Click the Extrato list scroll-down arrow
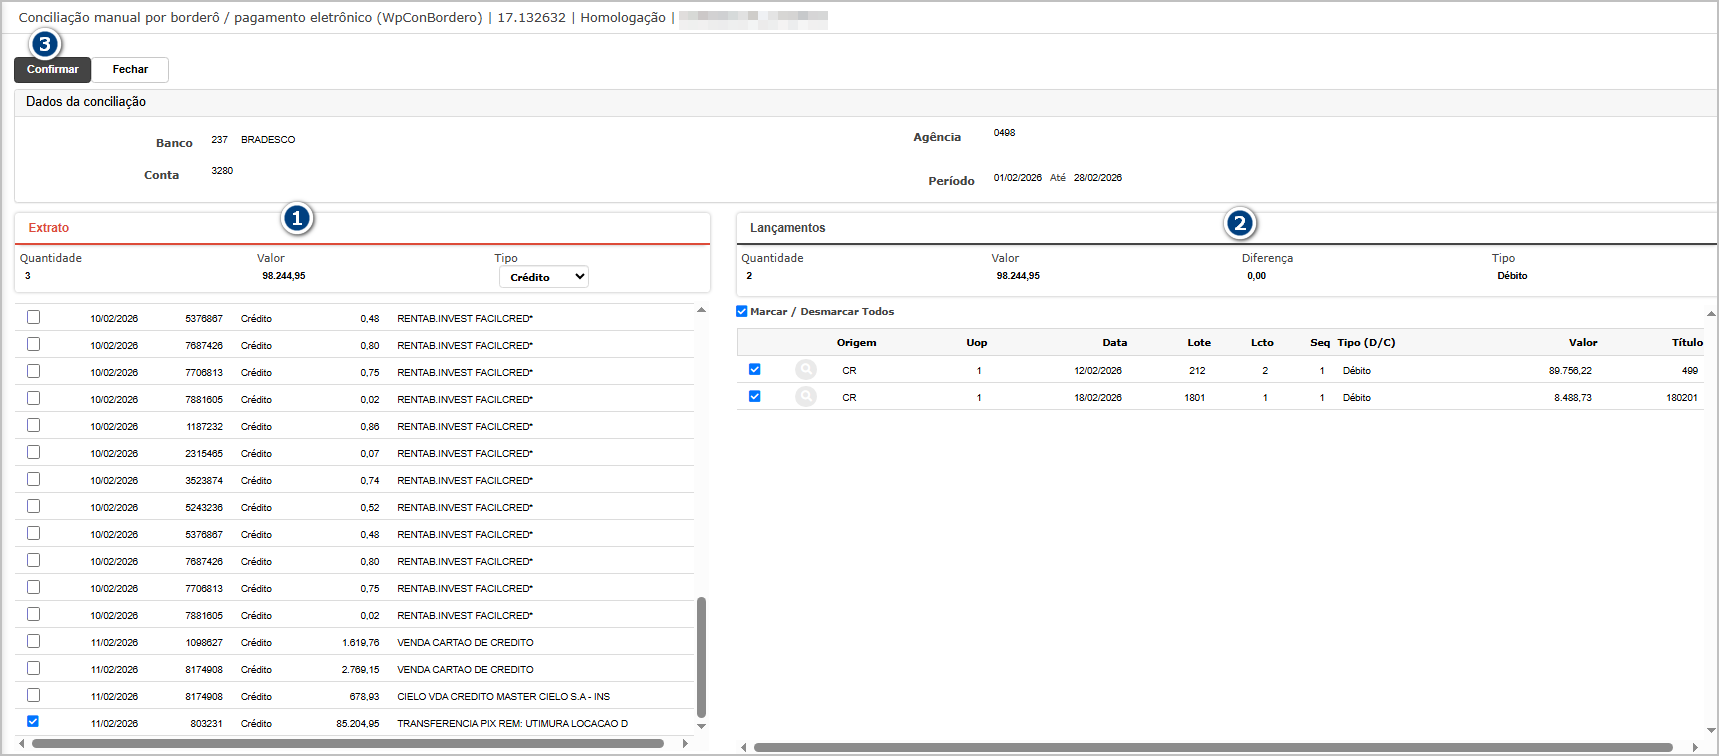This screenshot has width=1719, height=756. tap(701, 726)
